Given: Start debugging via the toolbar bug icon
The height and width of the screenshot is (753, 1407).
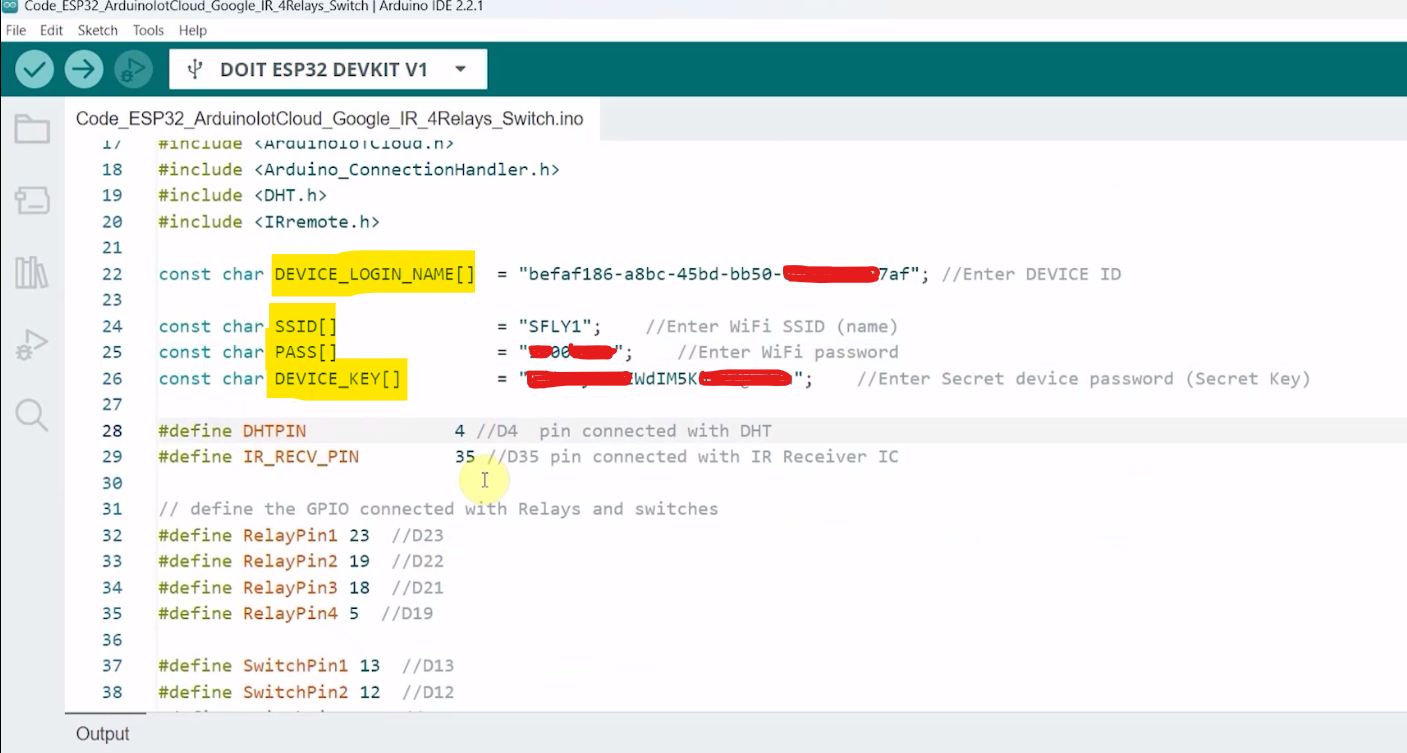Looking at the screenshot, I should click(x=131, y=68).
